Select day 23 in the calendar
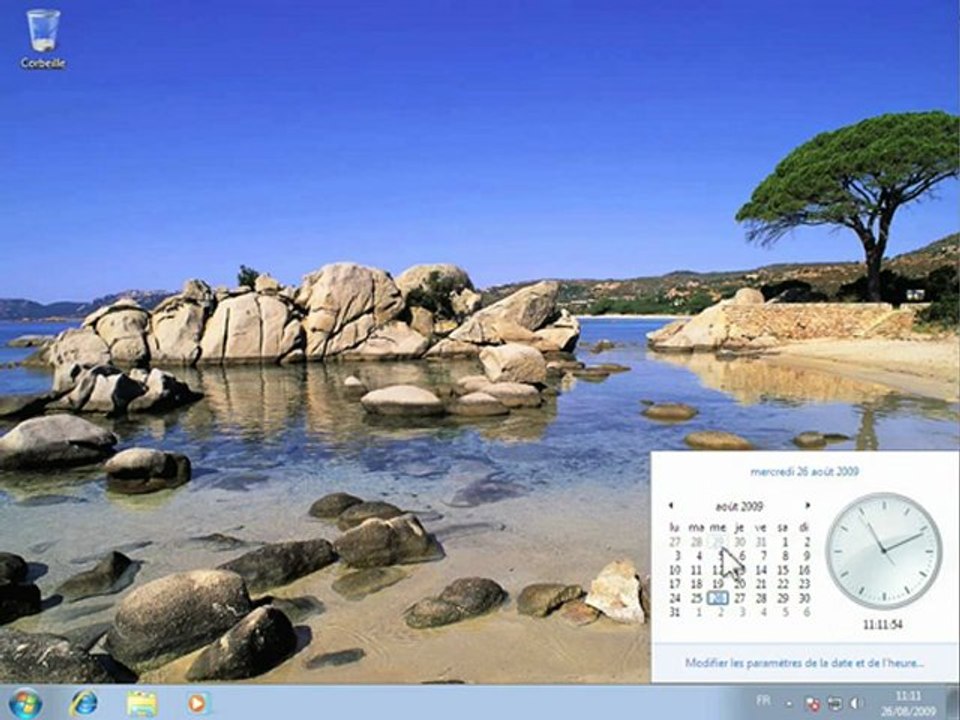 [804, 584]
